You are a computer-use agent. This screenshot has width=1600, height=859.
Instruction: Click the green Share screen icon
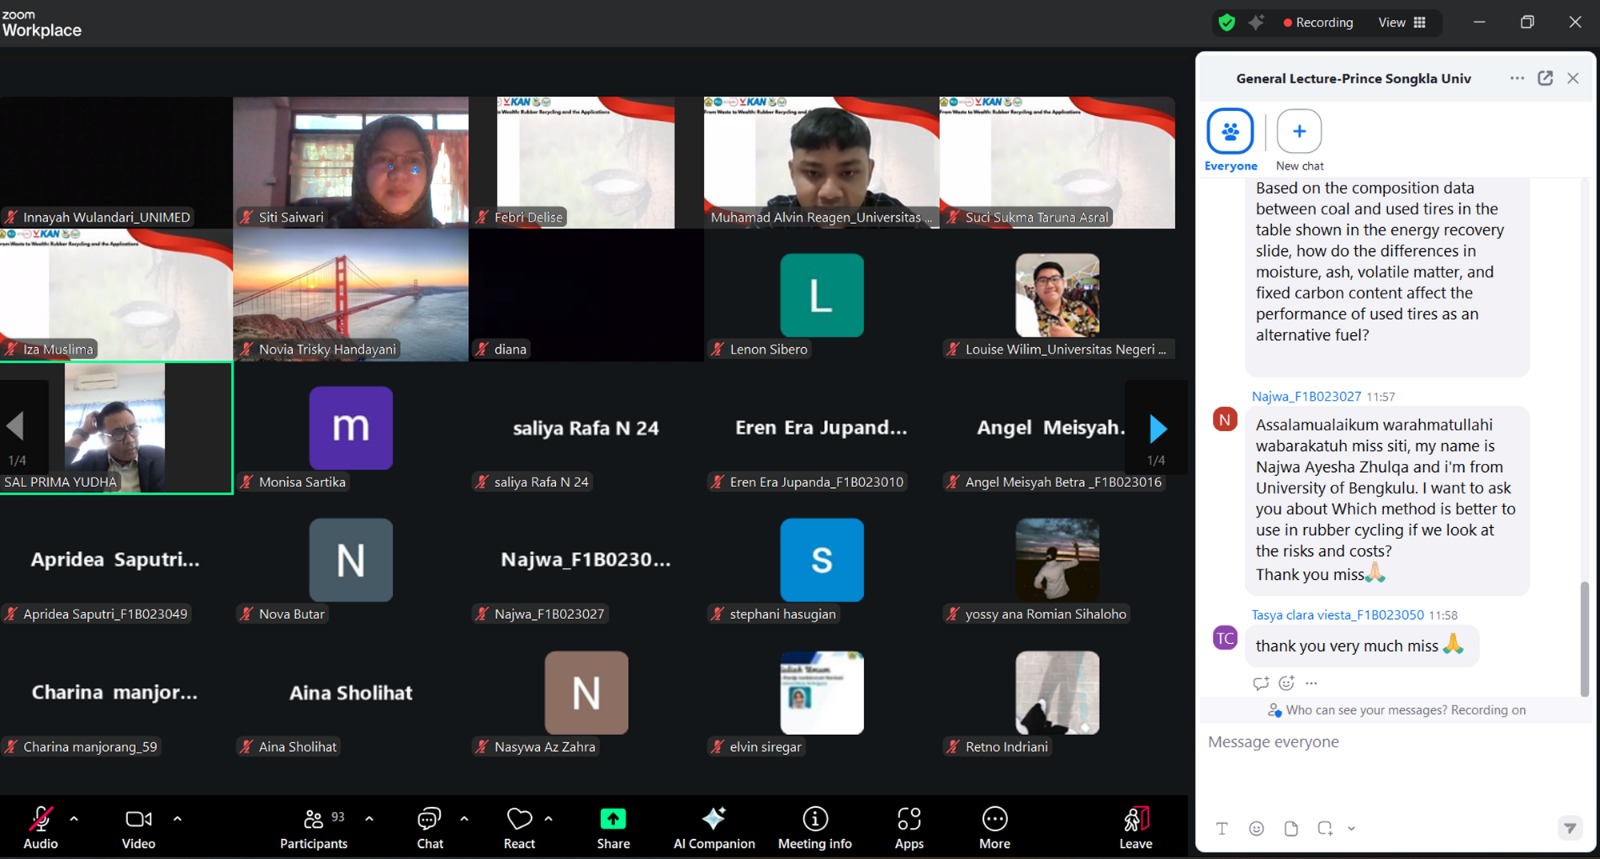613,819
